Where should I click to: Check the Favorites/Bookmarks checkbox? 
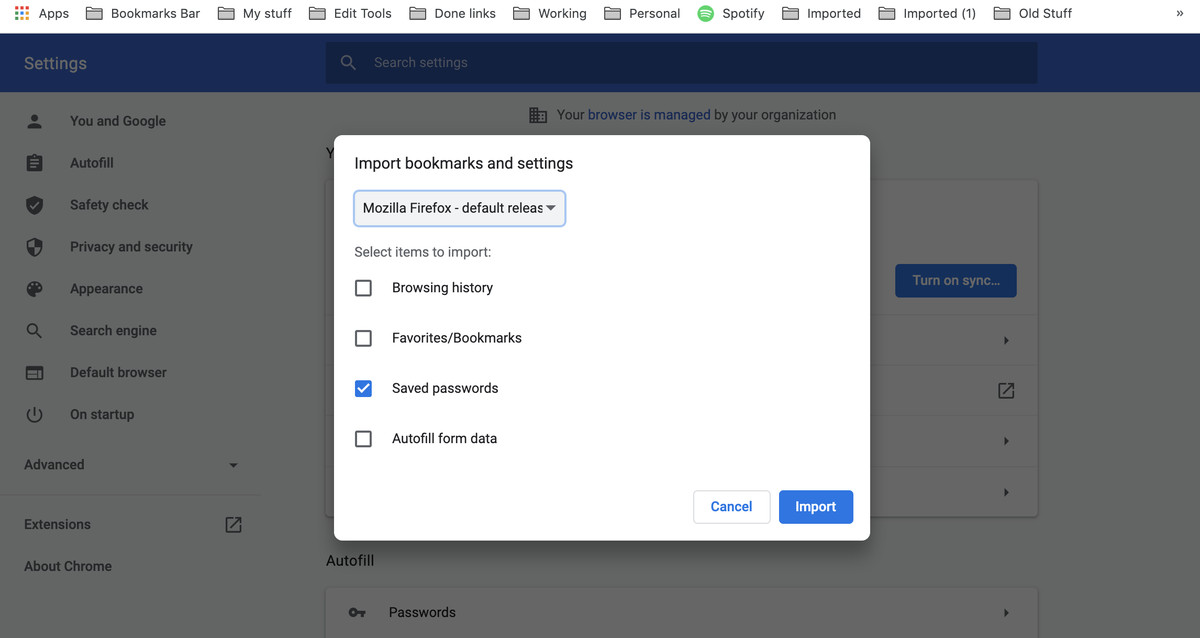click(364, 338)
